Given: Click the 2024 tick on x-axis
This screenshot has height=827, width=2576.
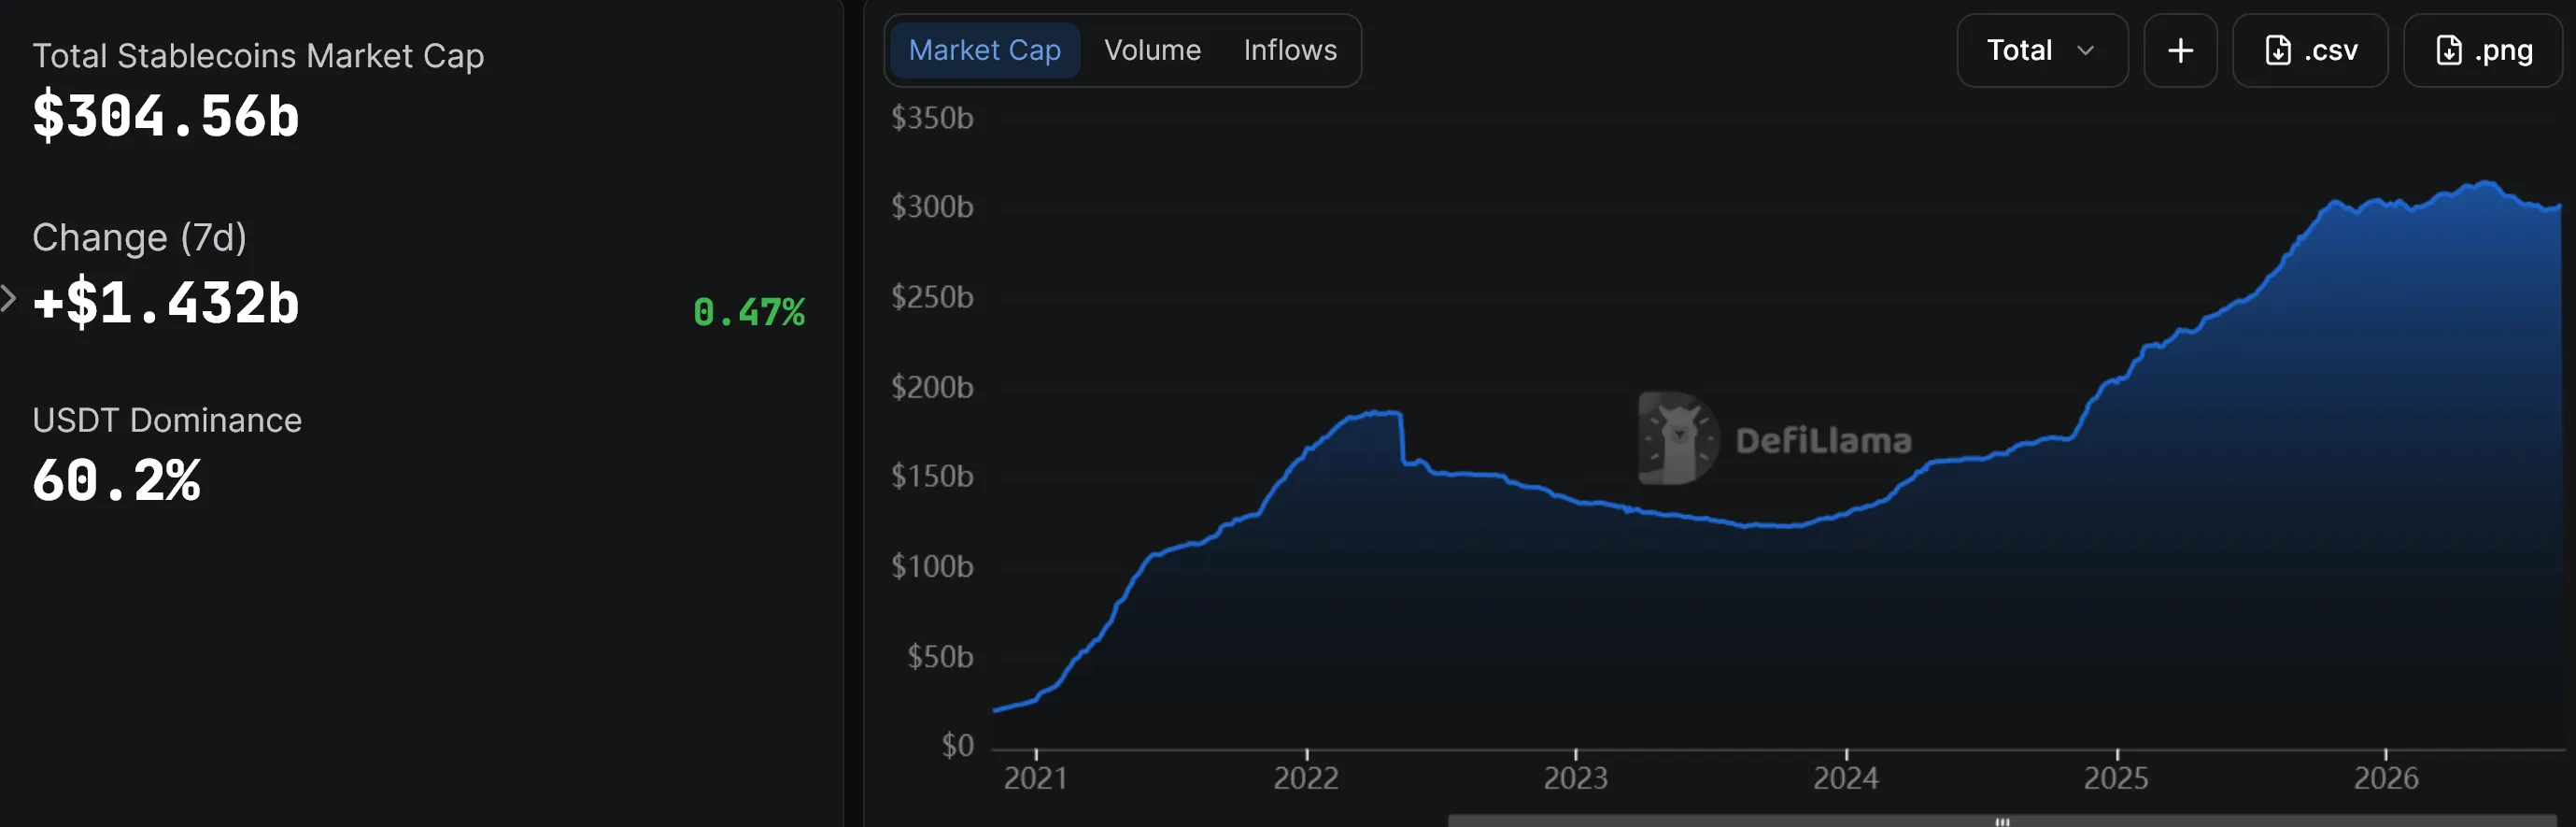Looking at the screenshot, I should coord(1846,777).
